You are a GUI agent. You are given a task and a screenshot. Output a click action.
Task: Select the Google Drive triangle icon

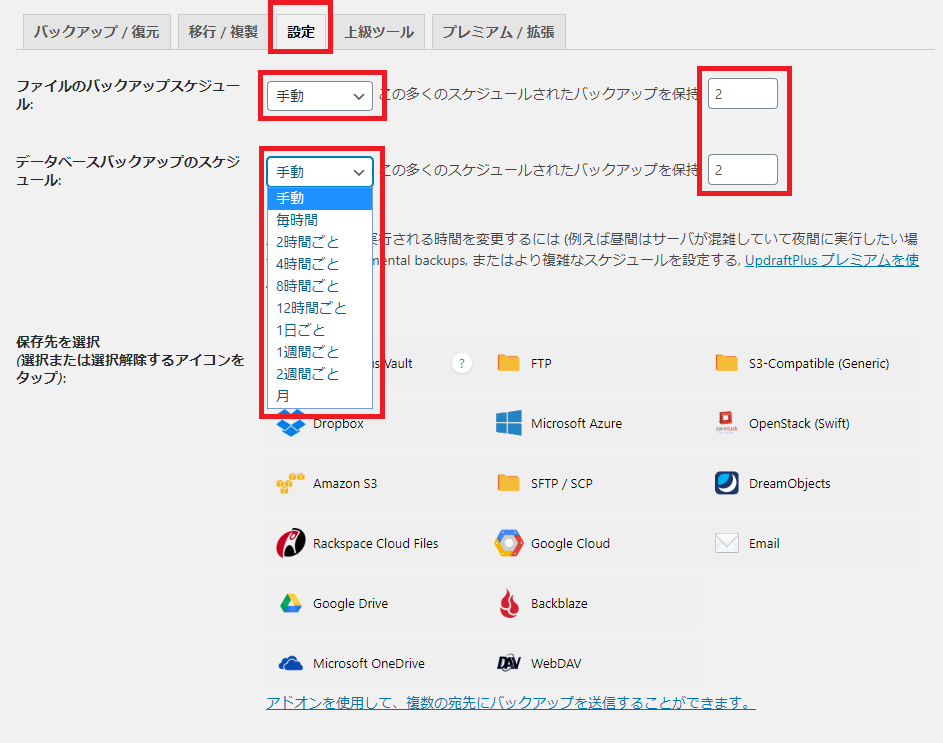tap(290, 603)
